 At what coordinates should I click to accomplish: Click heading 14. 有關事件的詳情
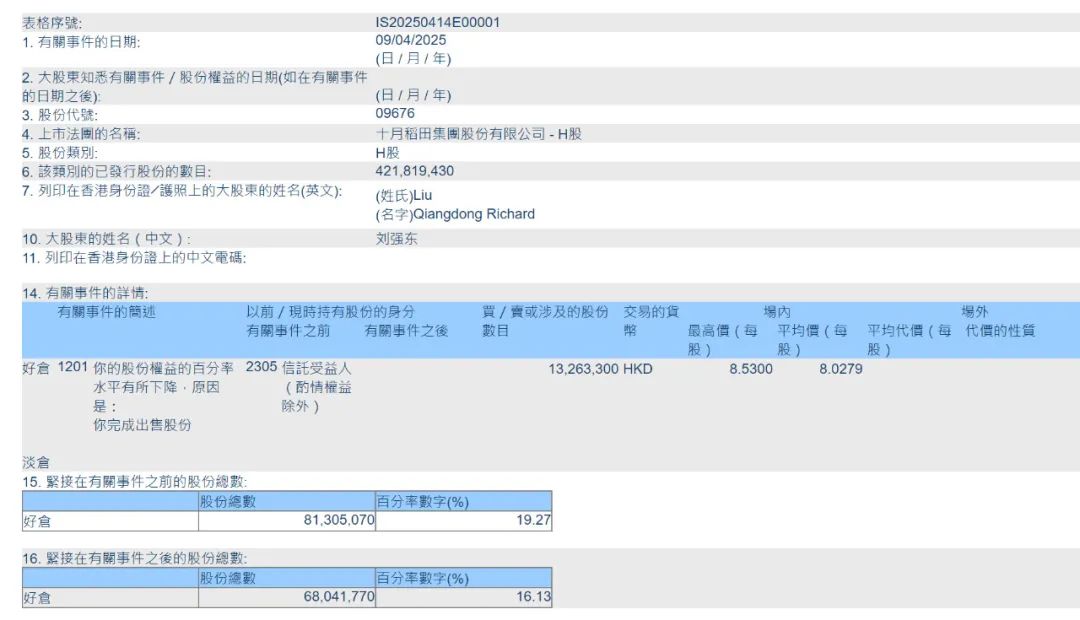85,293
